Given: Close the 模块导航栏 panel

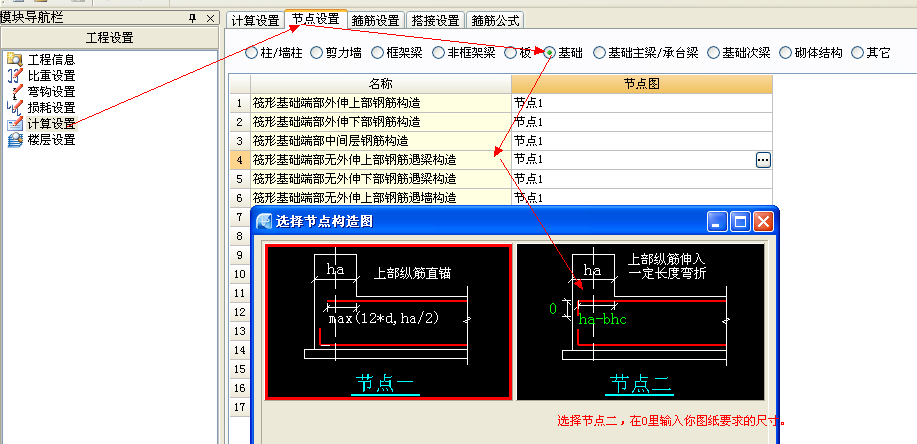Looking at the screenshot, I should [211, 19].
